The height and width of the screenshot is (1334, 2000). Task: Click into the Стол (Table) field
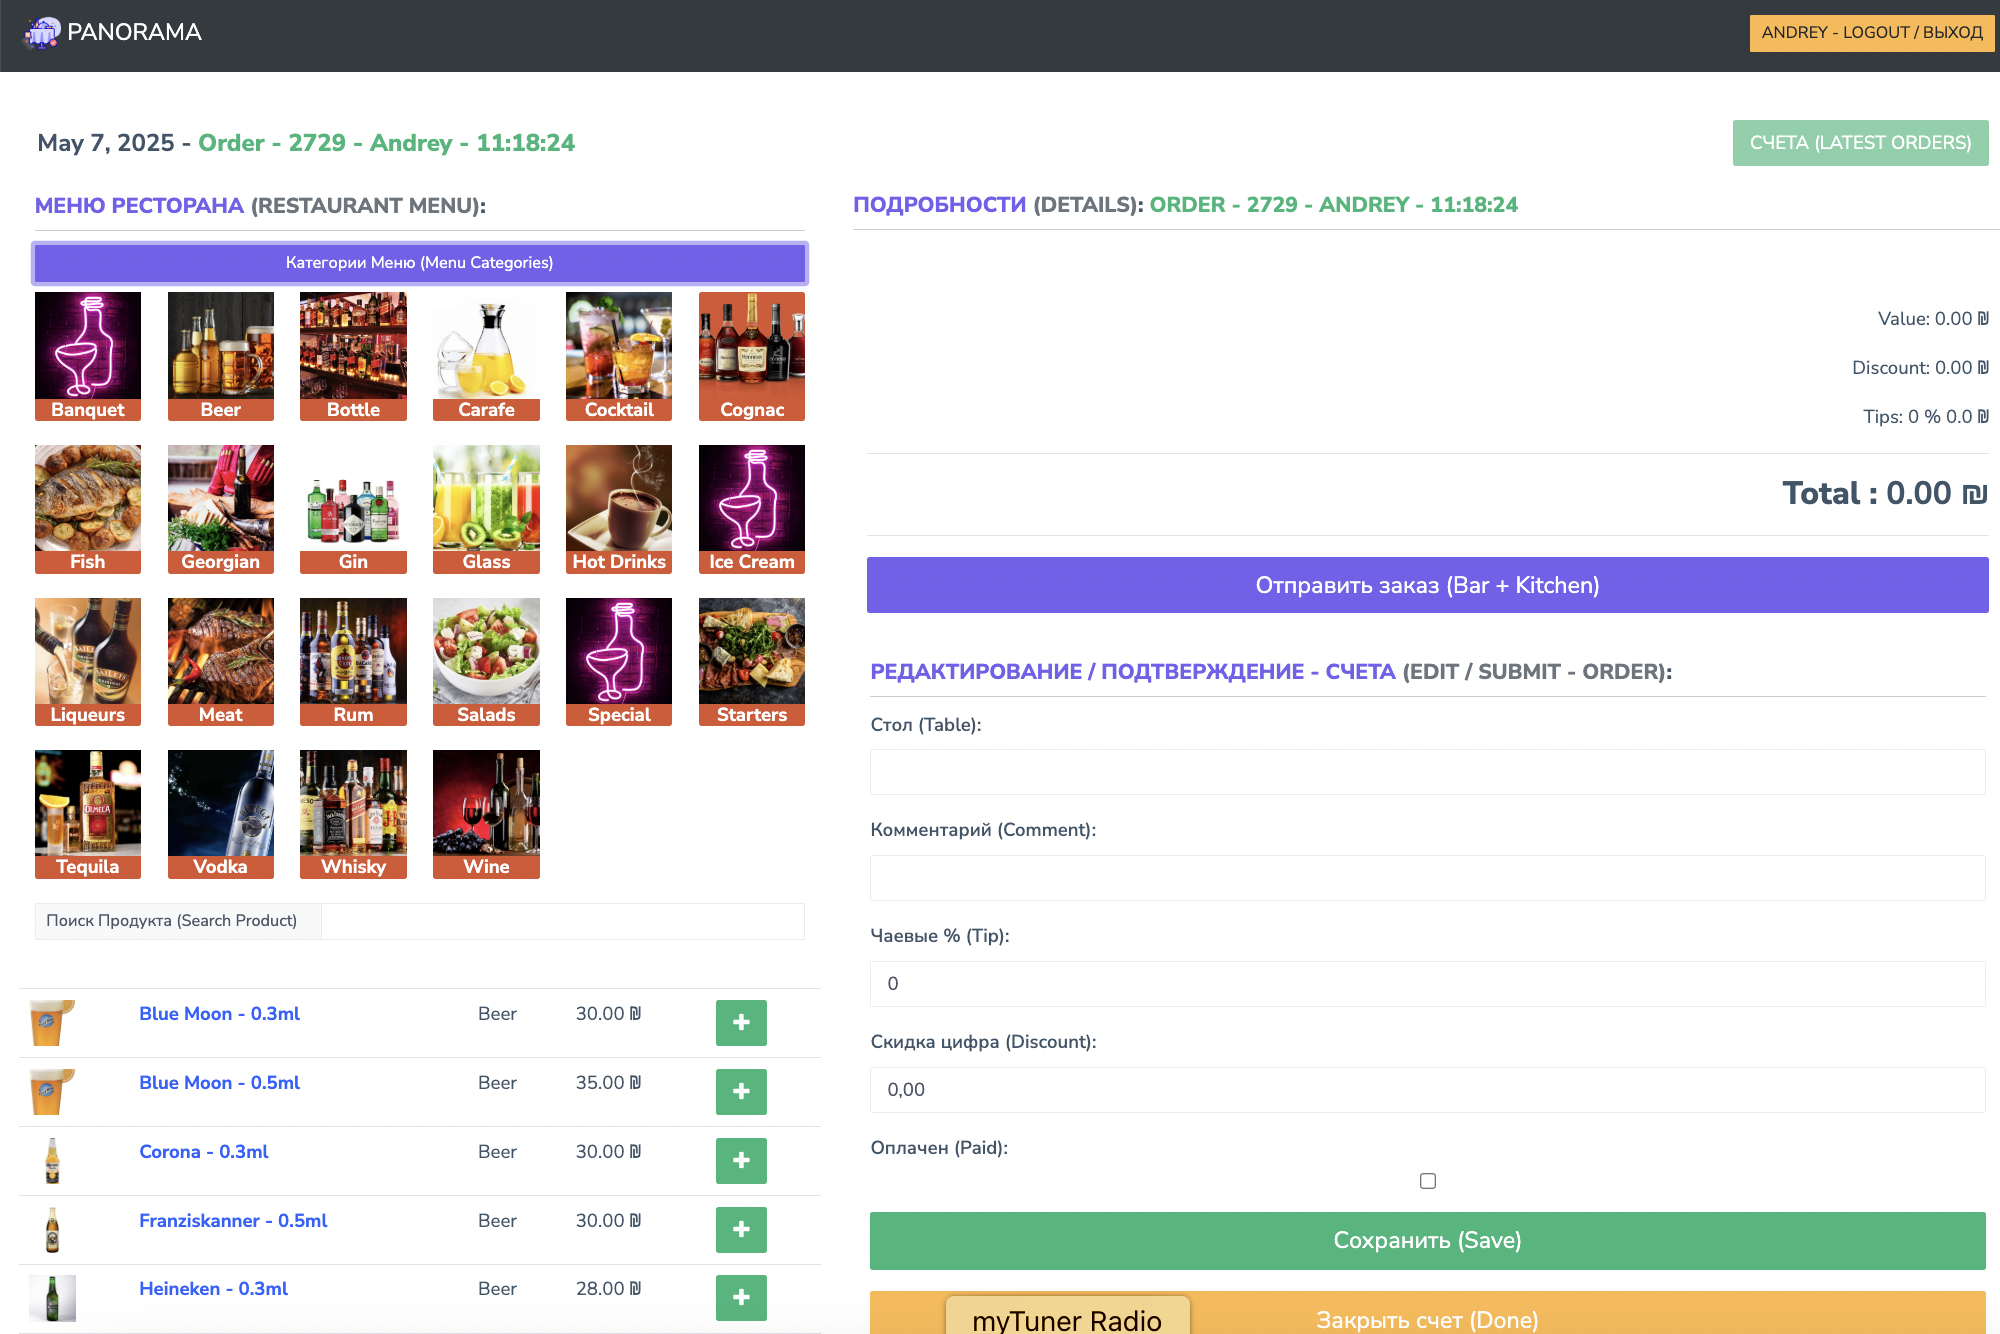pyautogui.click(x=1426, y=772)
